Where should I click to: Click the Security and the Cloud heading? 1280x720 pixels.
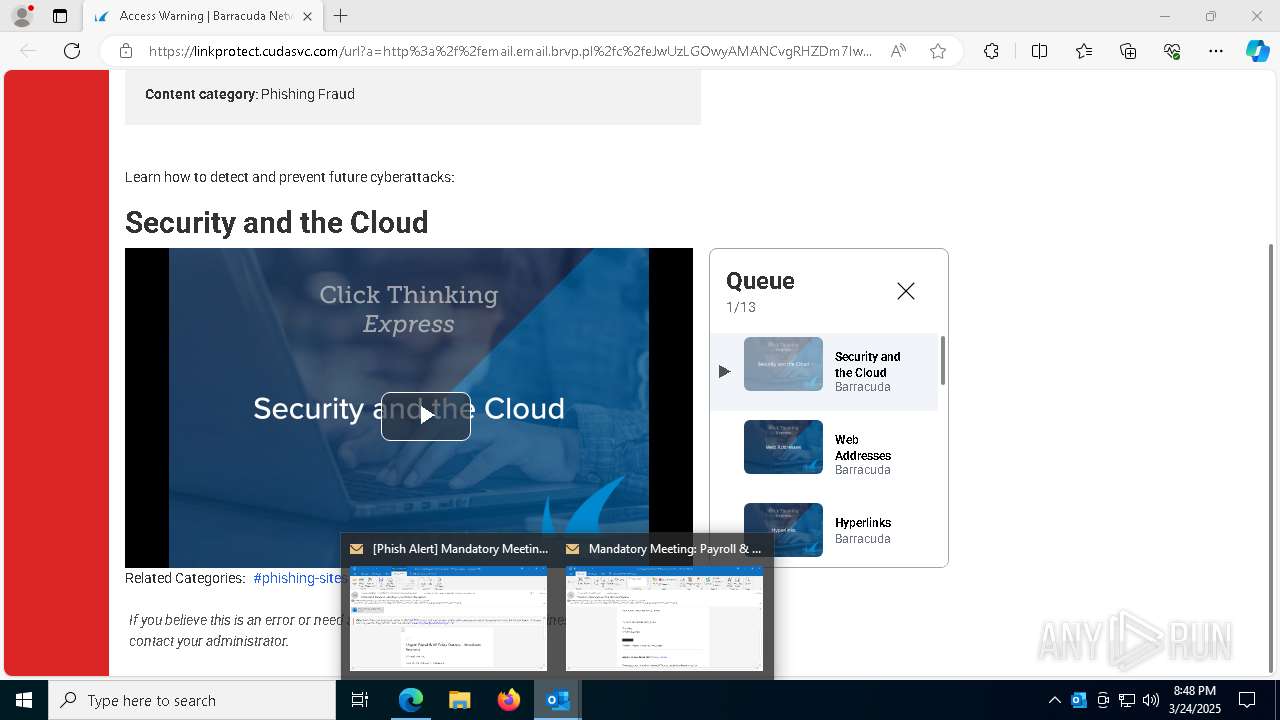click(x=277, y=222)
